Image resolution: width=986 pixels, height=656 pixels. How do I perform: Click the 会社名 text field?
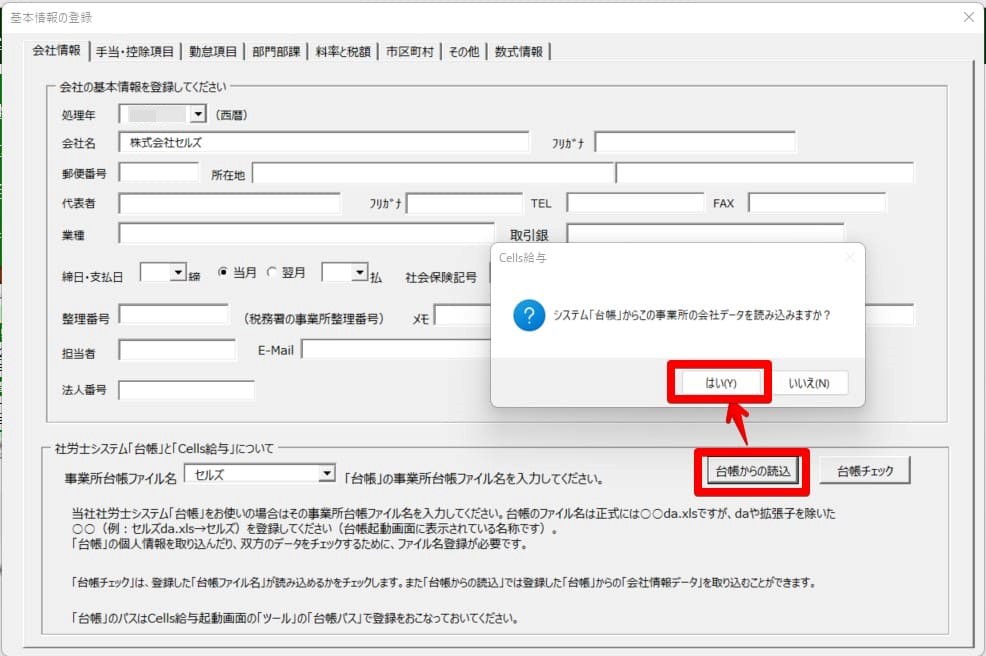pyautogui.click(x=323, y=142)
